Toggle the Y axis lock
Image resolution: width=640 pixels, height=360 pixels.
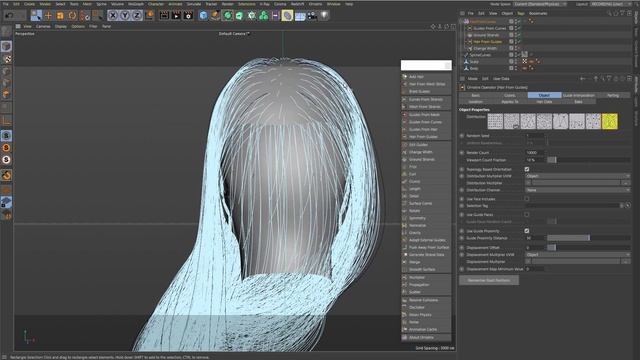click(x=125, y=16)
